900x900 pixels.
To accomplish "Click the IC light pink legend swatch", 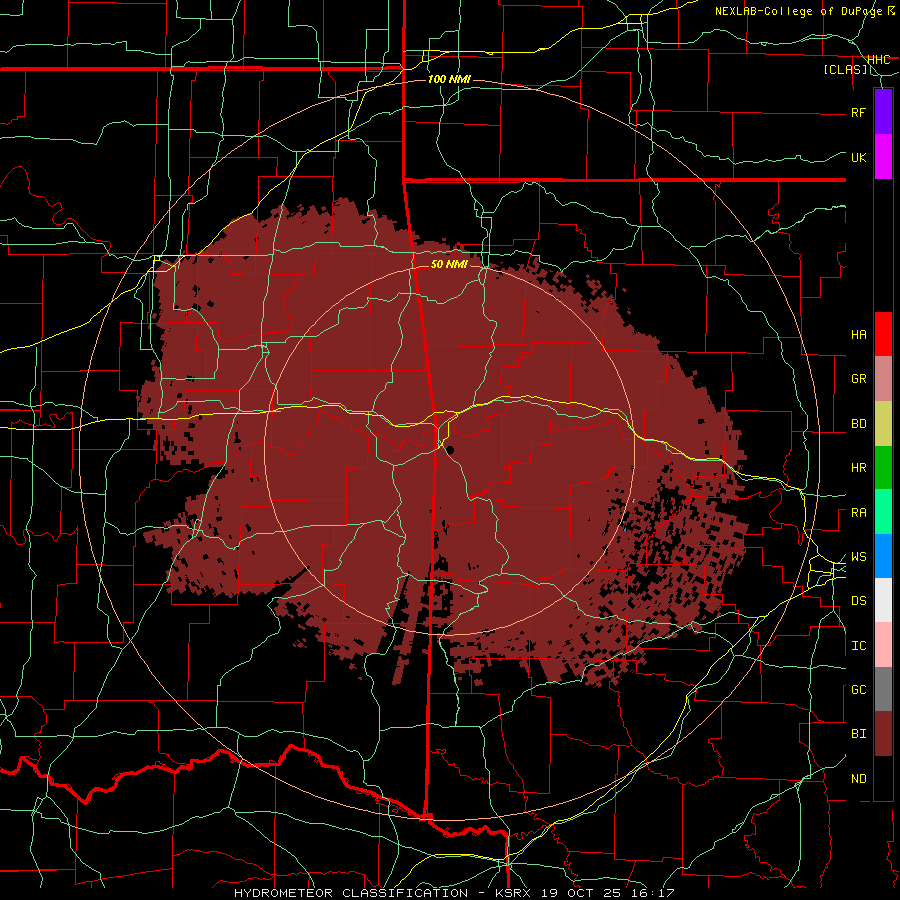I will coord(883,645).
